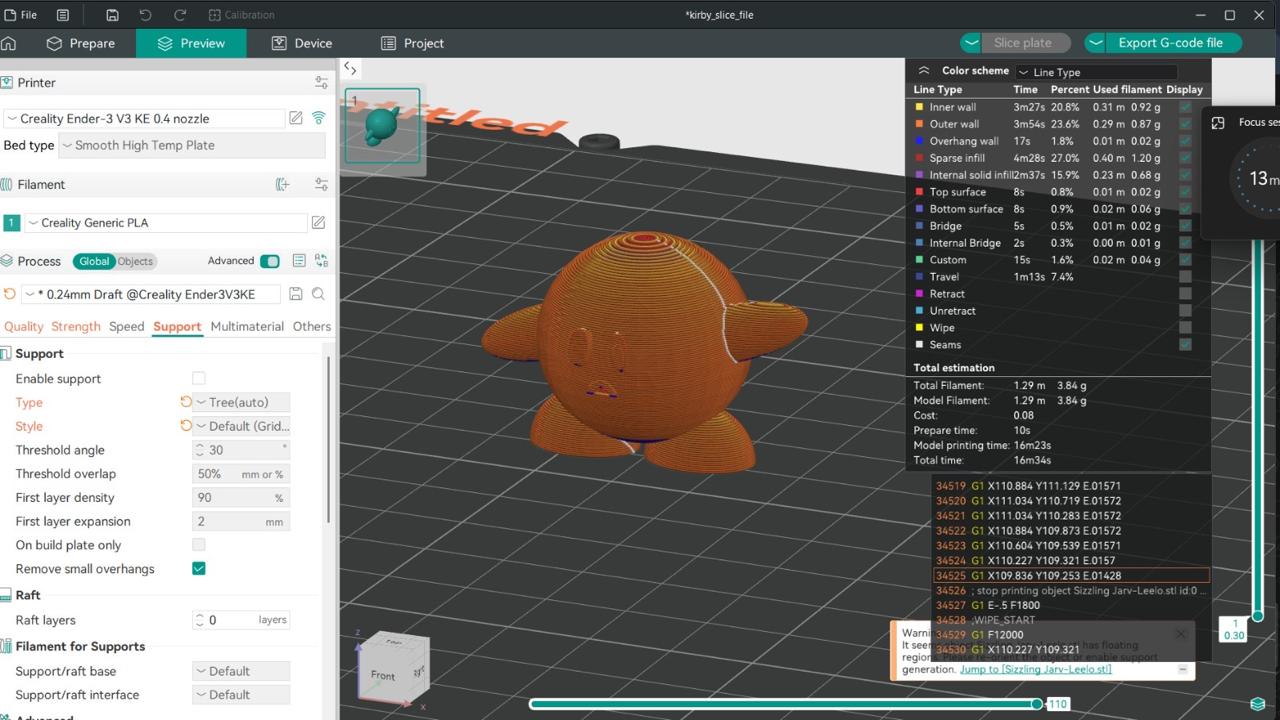1280x720 pixels.
Task: Open the Speed settings tab
Action: [x=127, y=326]
